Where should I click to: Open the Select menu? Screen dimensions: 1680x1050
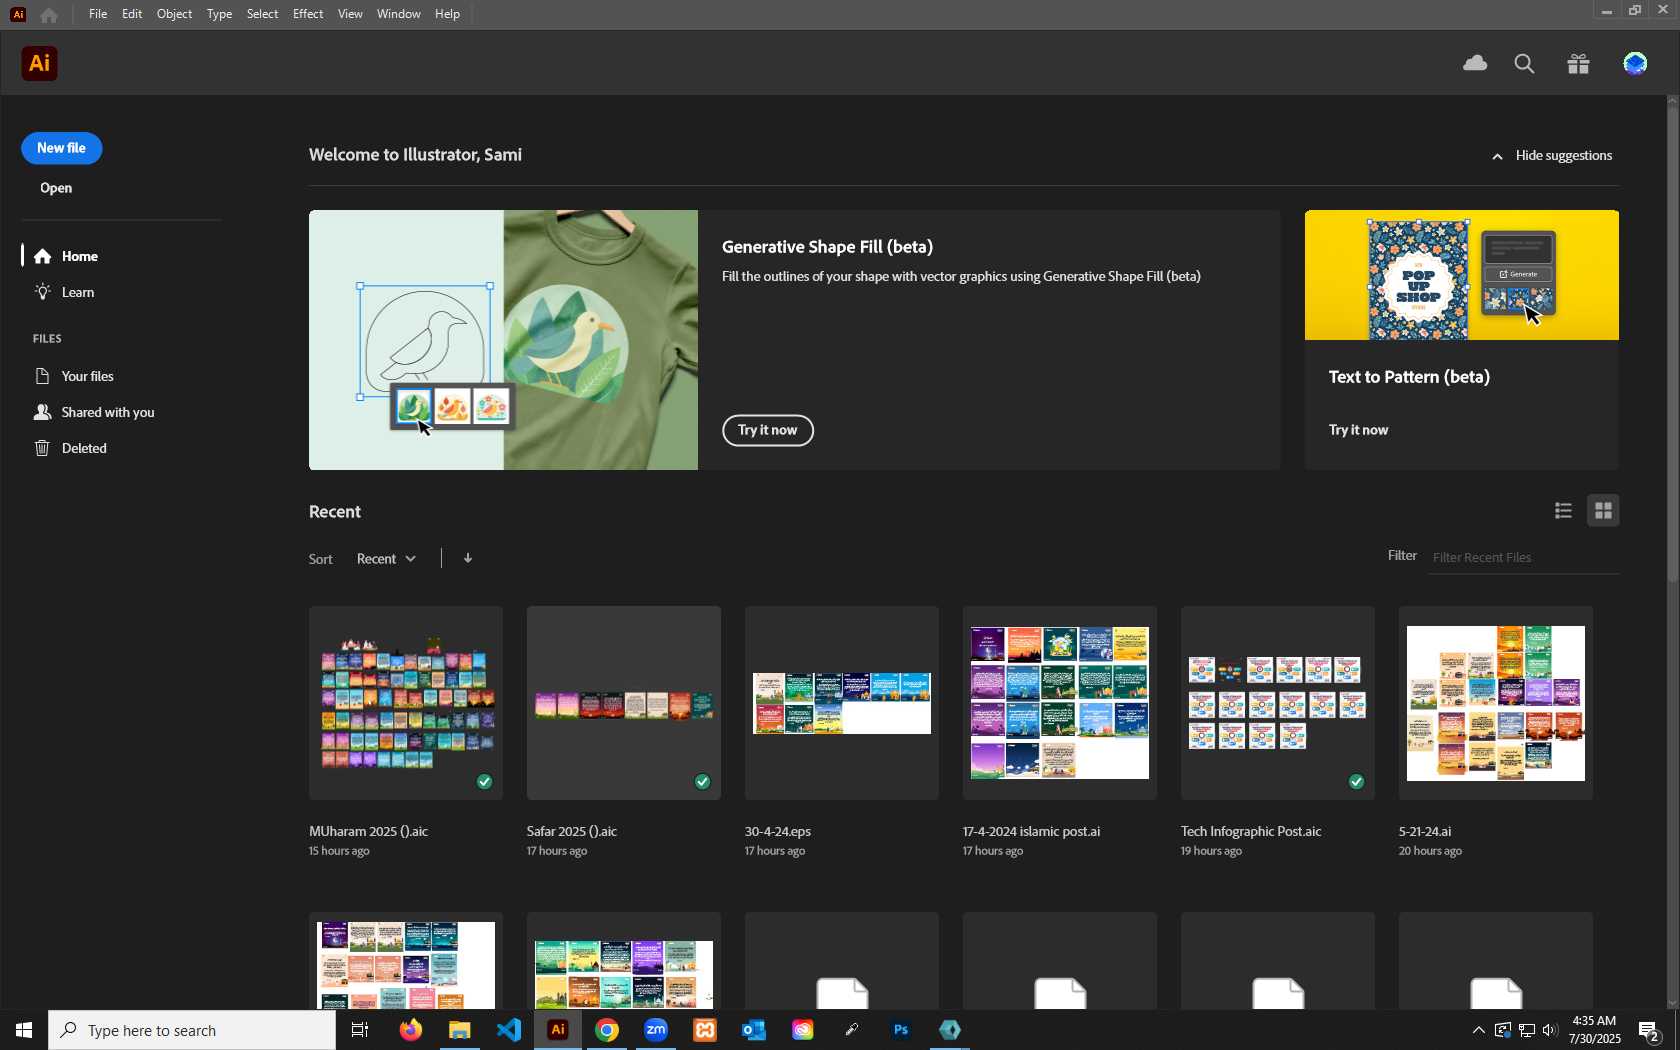click(262, 14)
